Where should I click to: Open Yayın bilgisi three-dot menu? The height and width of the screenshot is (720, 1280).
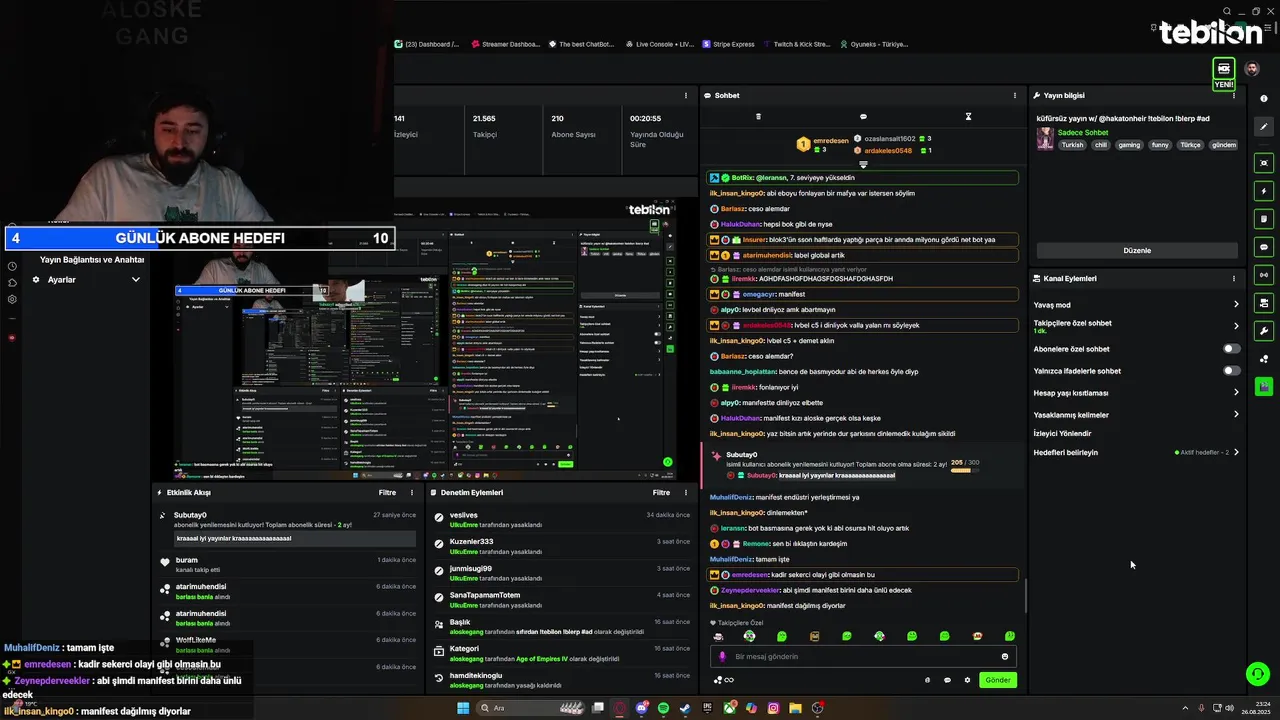(1234, 96)
